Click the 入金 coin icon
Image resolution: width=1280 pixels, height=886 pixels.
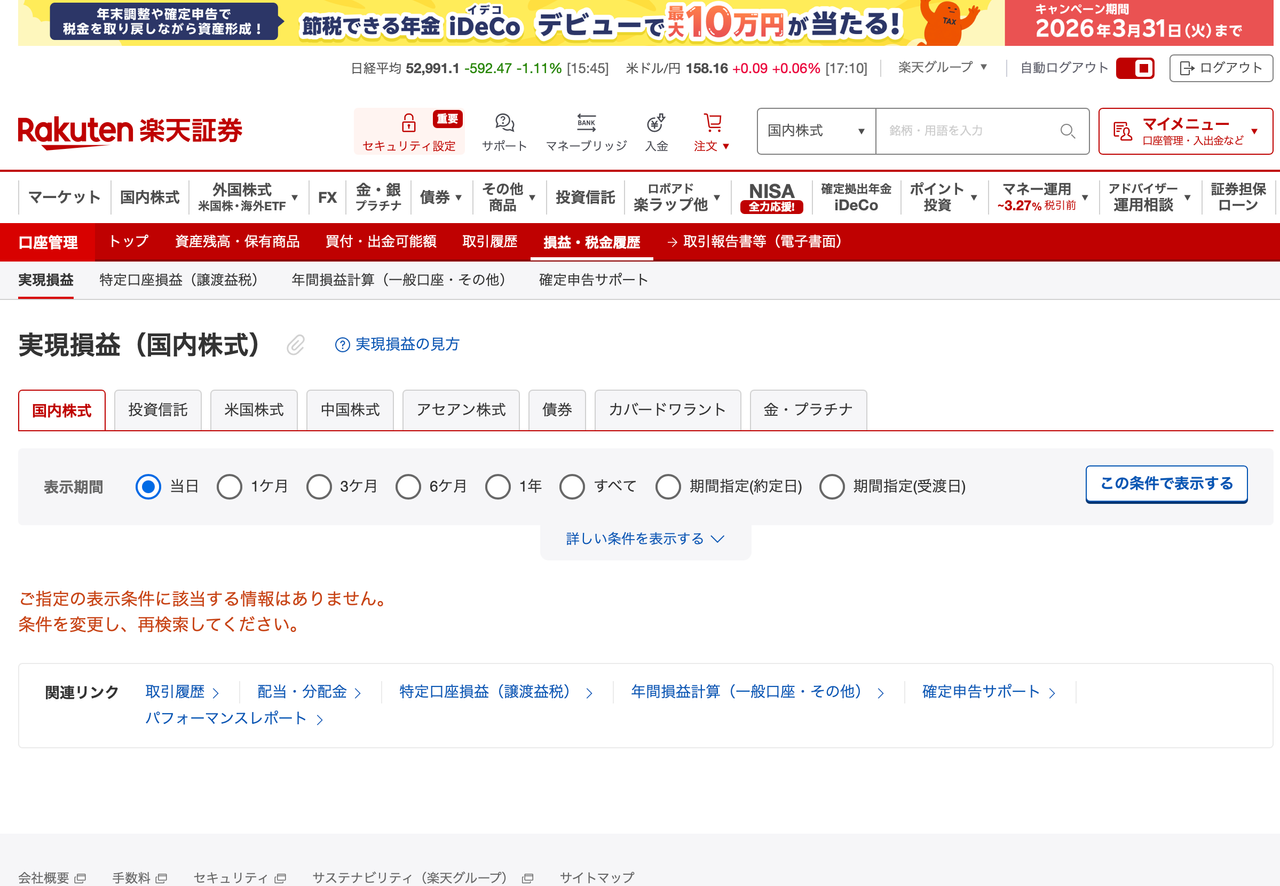(x=655, y=124)
